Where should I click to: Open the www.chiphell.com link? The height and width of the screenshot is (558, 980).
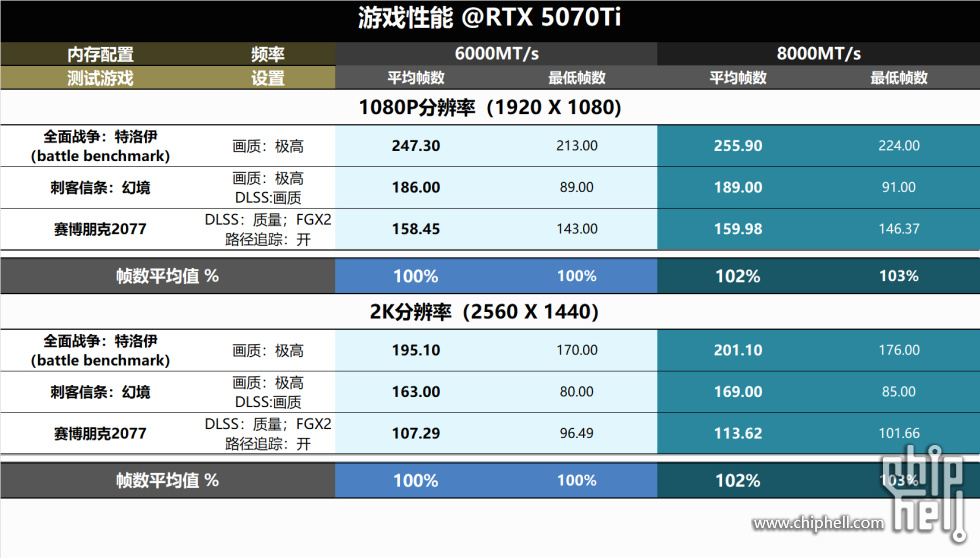coord(819,523)
